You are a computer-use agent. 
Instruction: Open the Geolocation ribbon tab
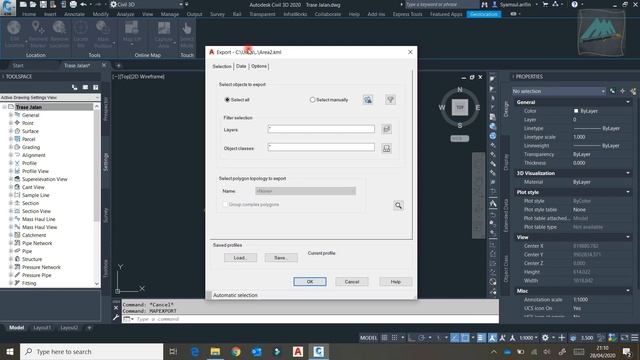(x=484, y=14)
